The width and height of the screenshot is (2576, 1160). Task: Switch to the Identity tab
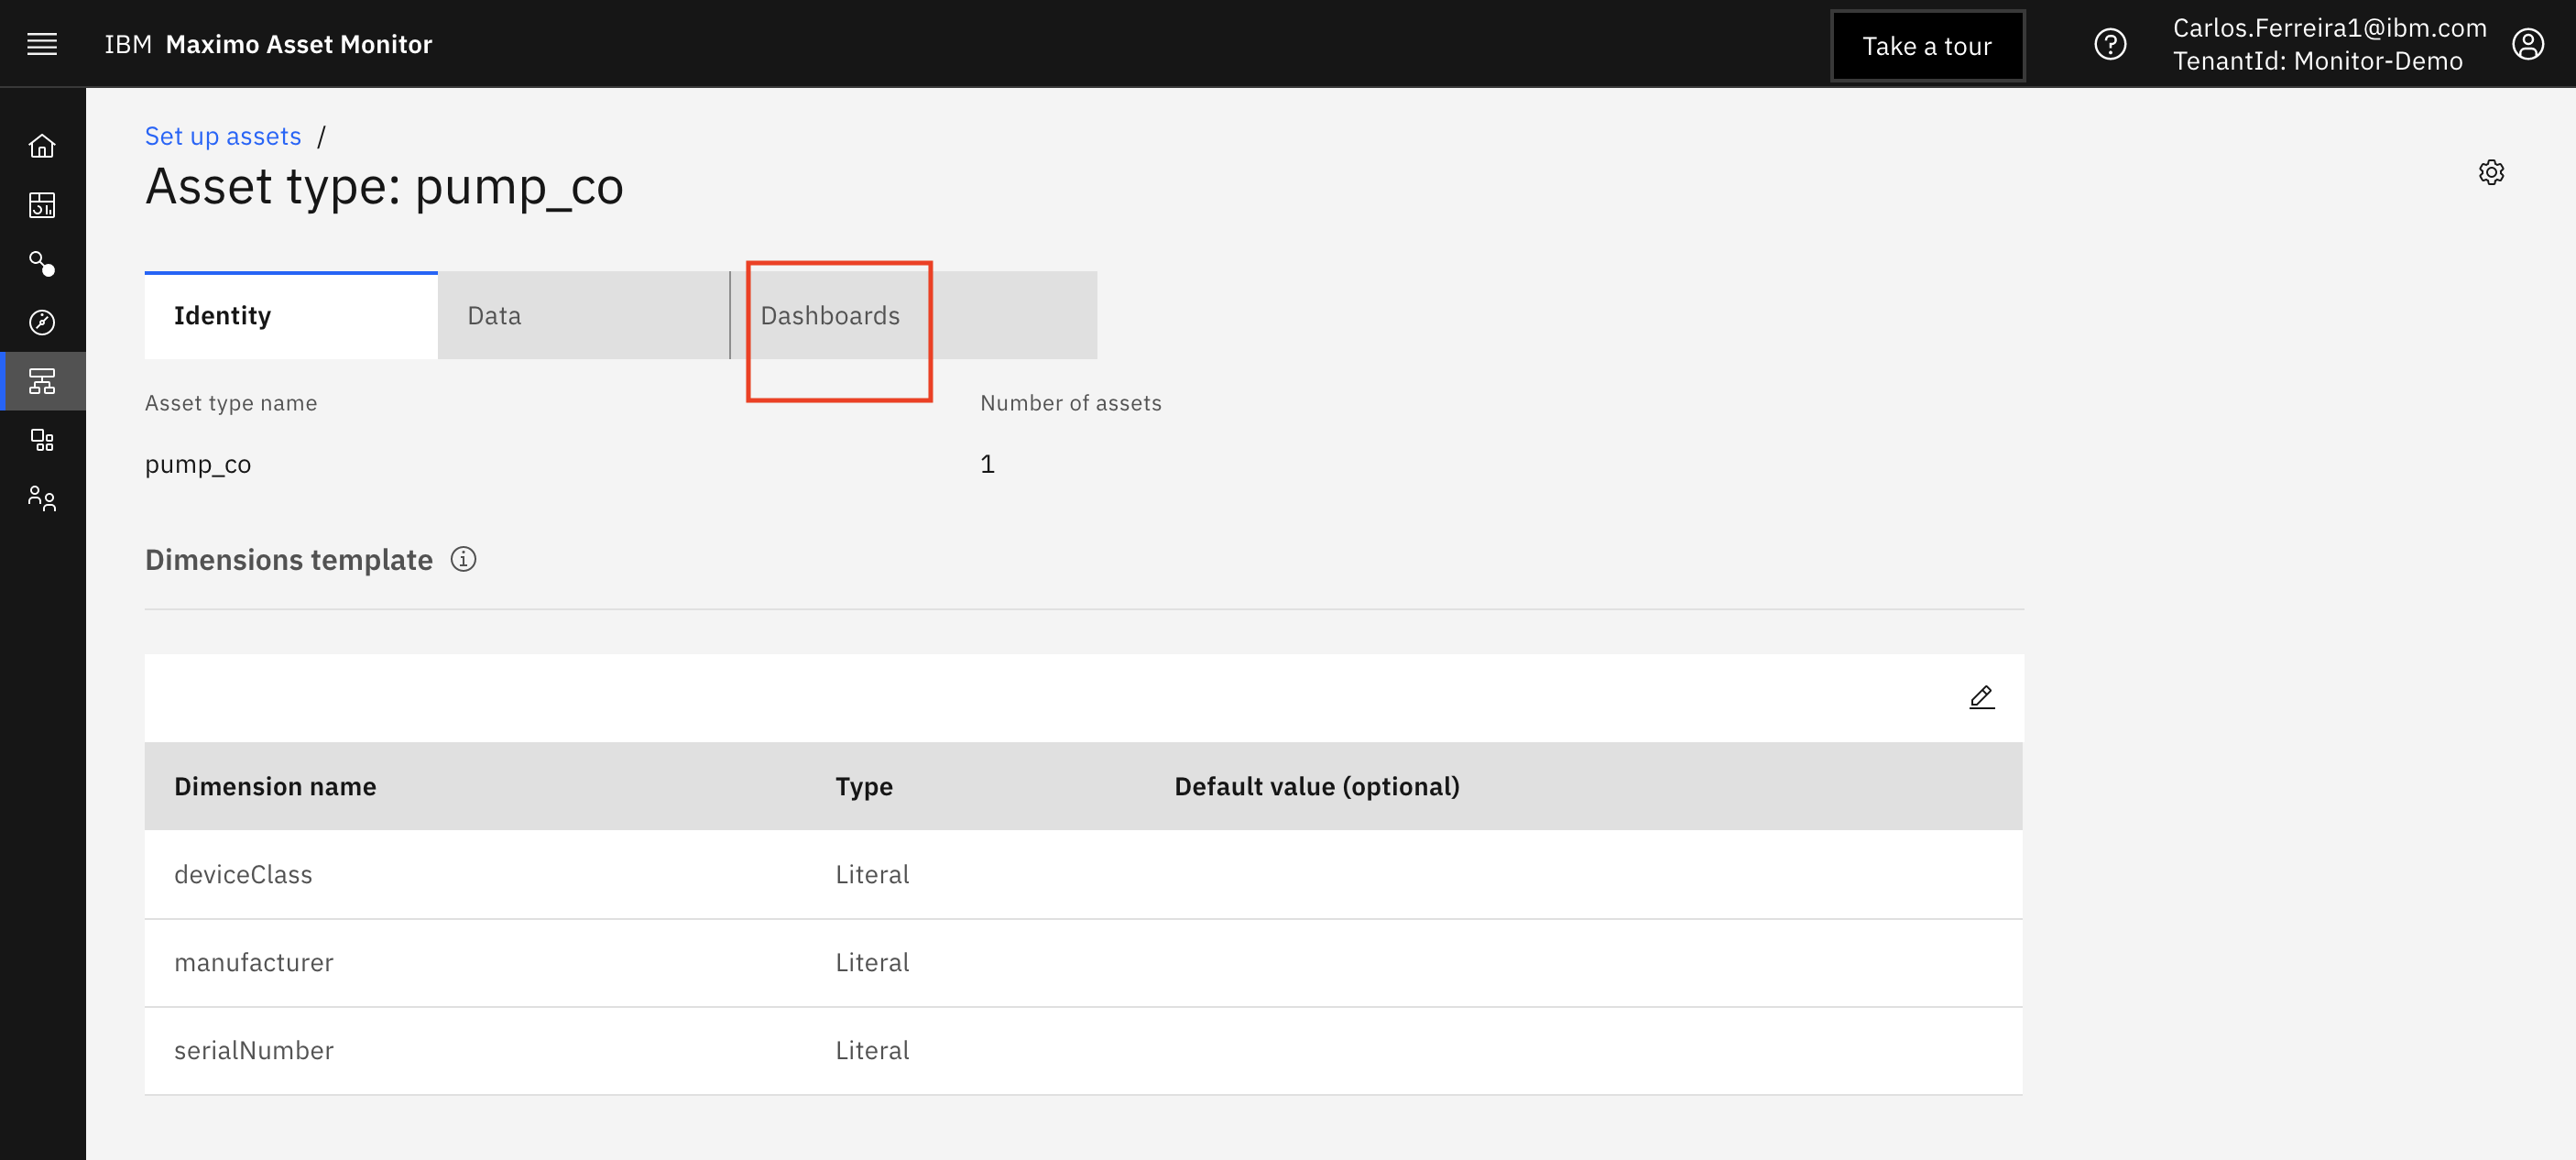pos(291,315)
